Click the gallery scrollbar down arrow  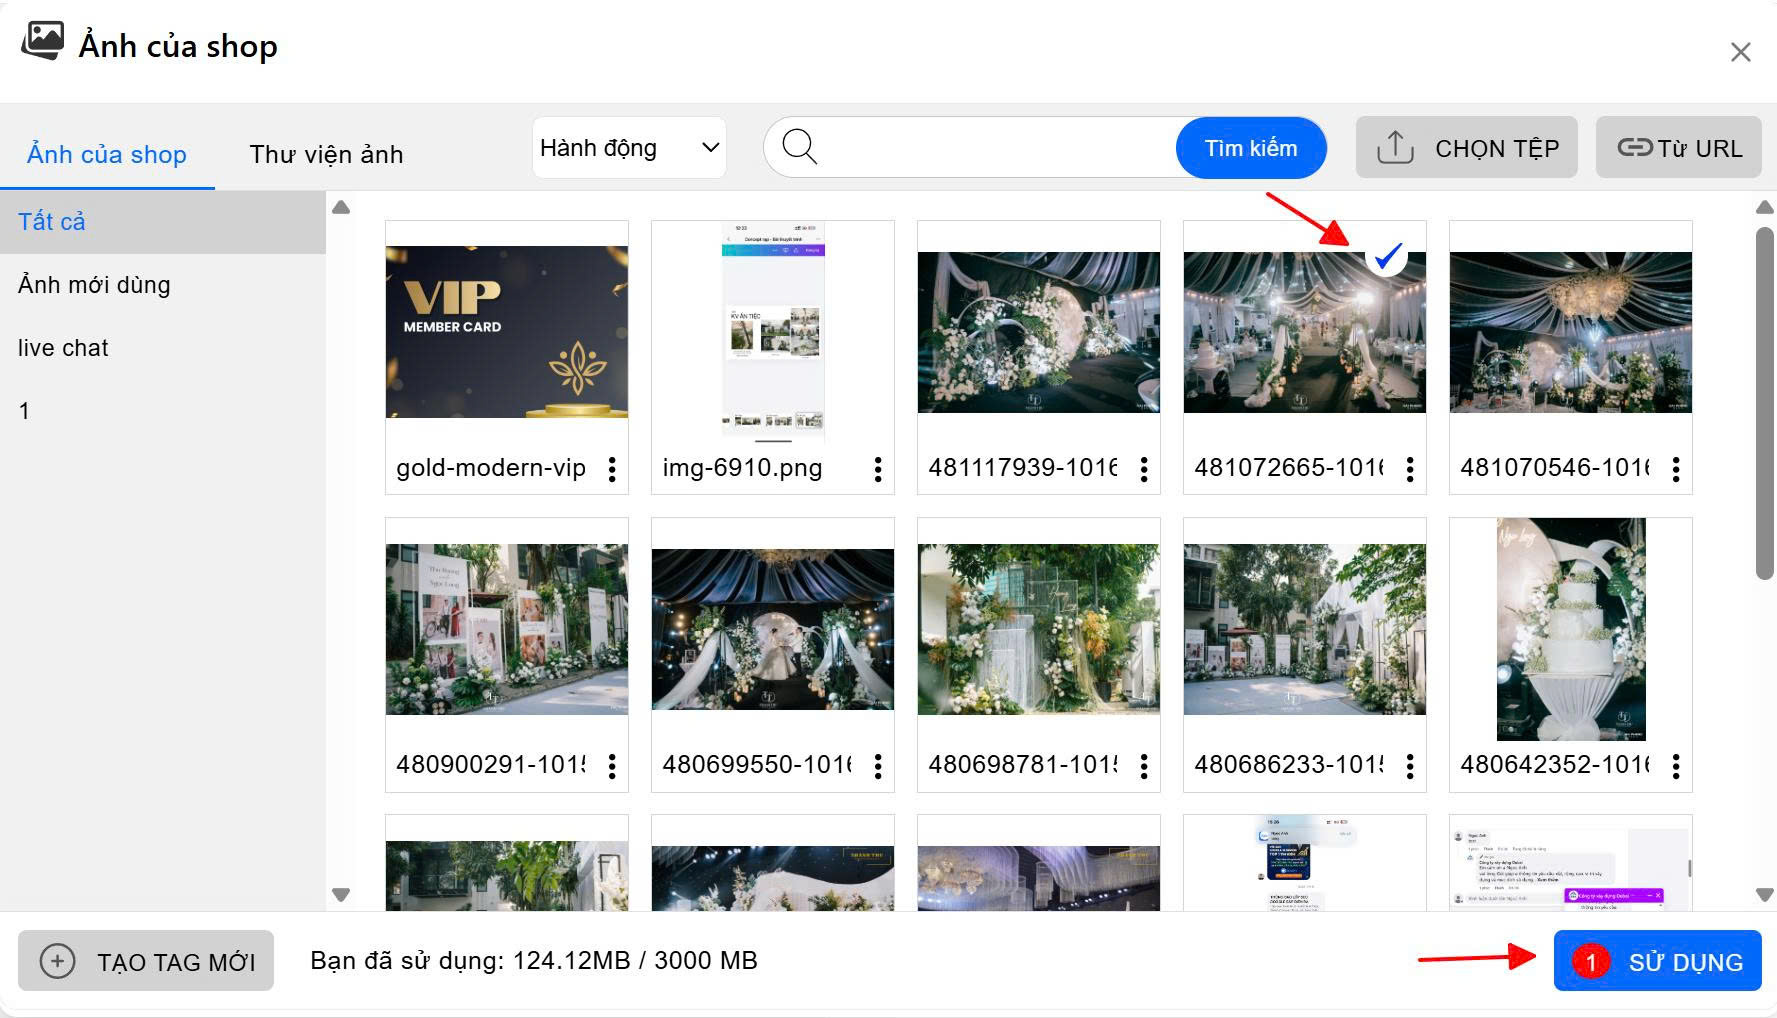click(1765, 895)
